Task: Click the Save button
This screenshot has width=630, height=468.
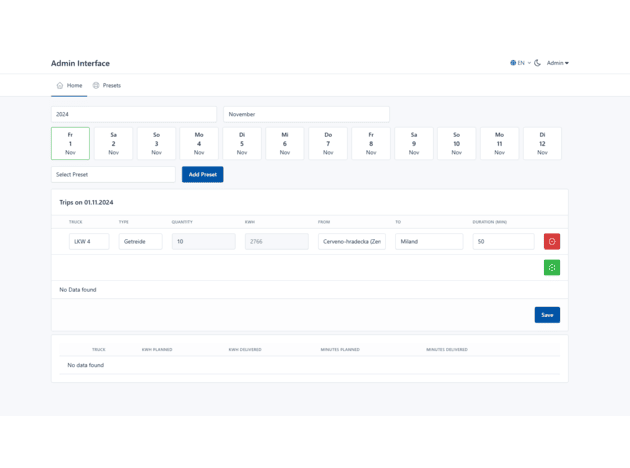Action: tap(547, 315)
